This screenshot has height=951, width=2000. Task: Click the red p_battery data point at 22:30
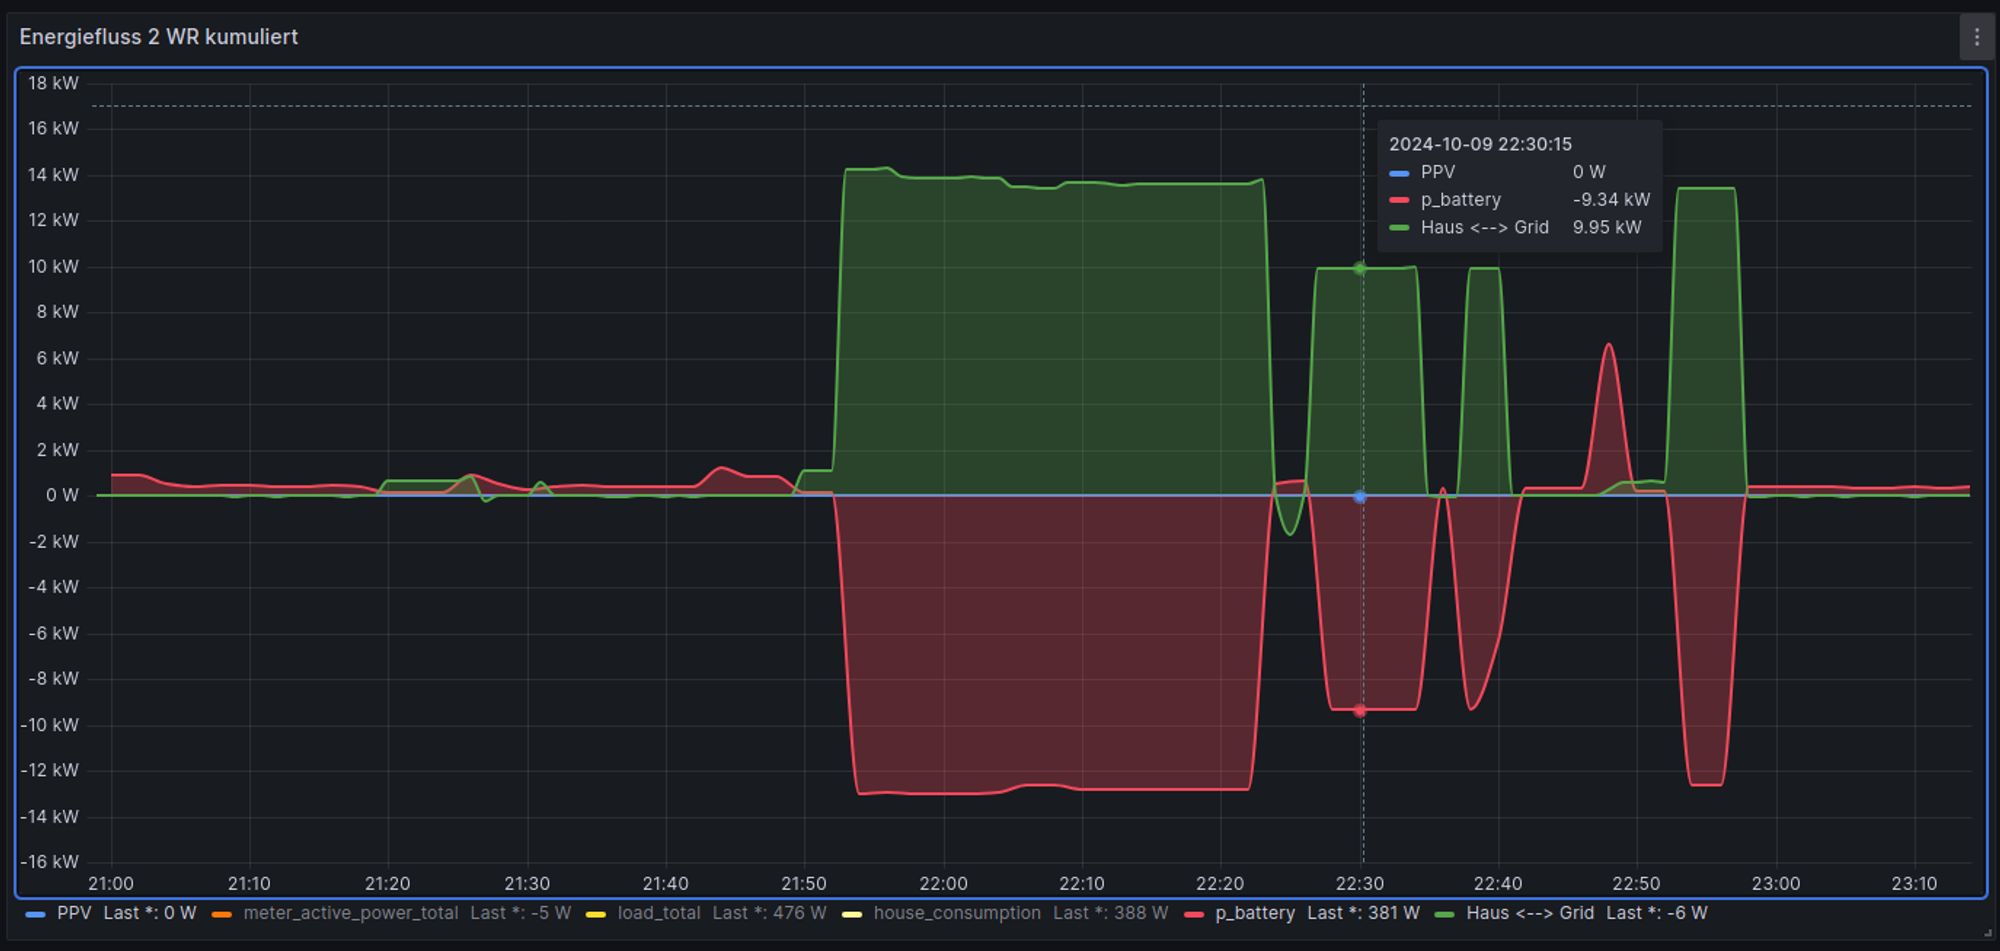point(1360,711)
